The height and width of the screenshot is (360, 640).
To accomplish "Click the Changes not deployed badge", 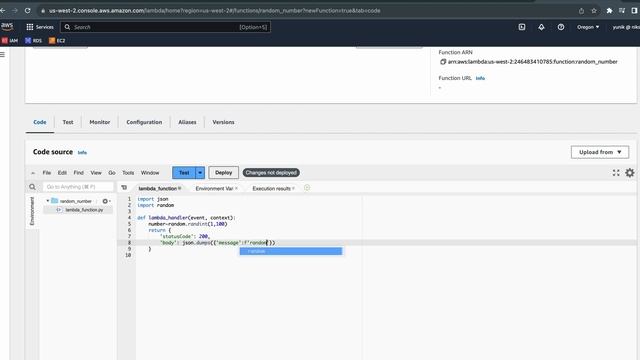I will (x=271, y=173).
